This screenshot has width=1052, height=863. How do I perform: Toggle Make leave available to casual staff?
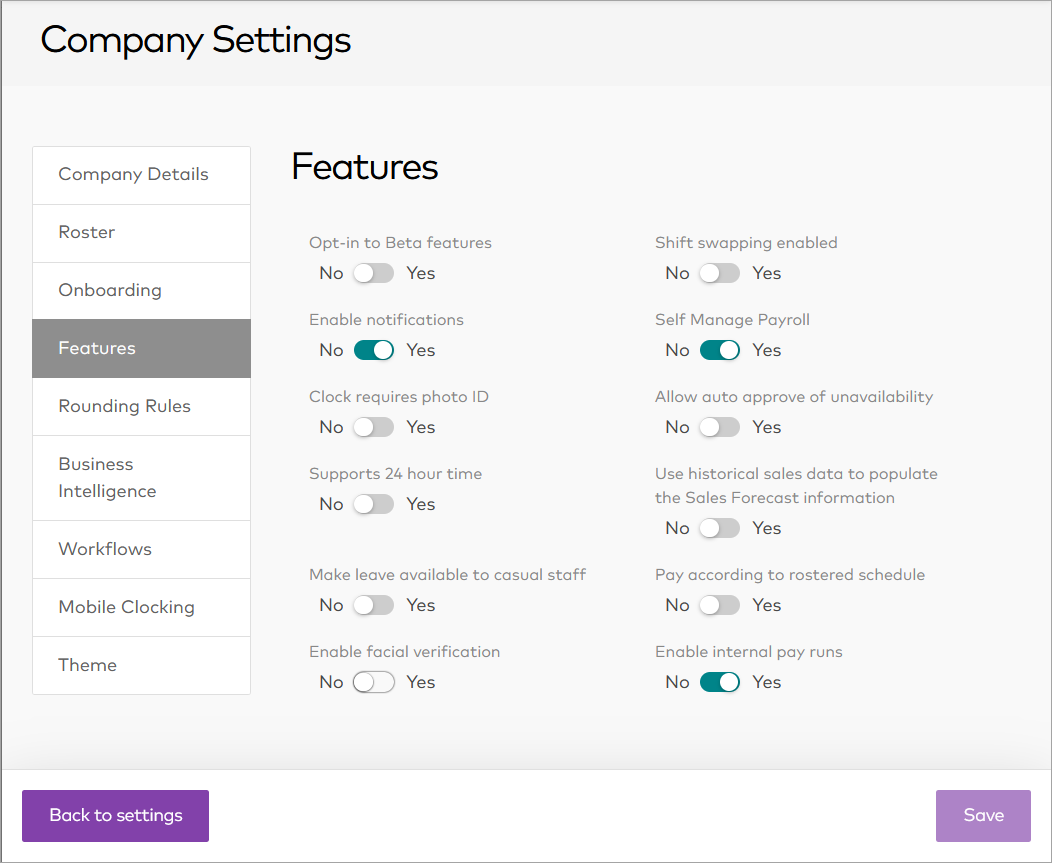pos(374,605)
